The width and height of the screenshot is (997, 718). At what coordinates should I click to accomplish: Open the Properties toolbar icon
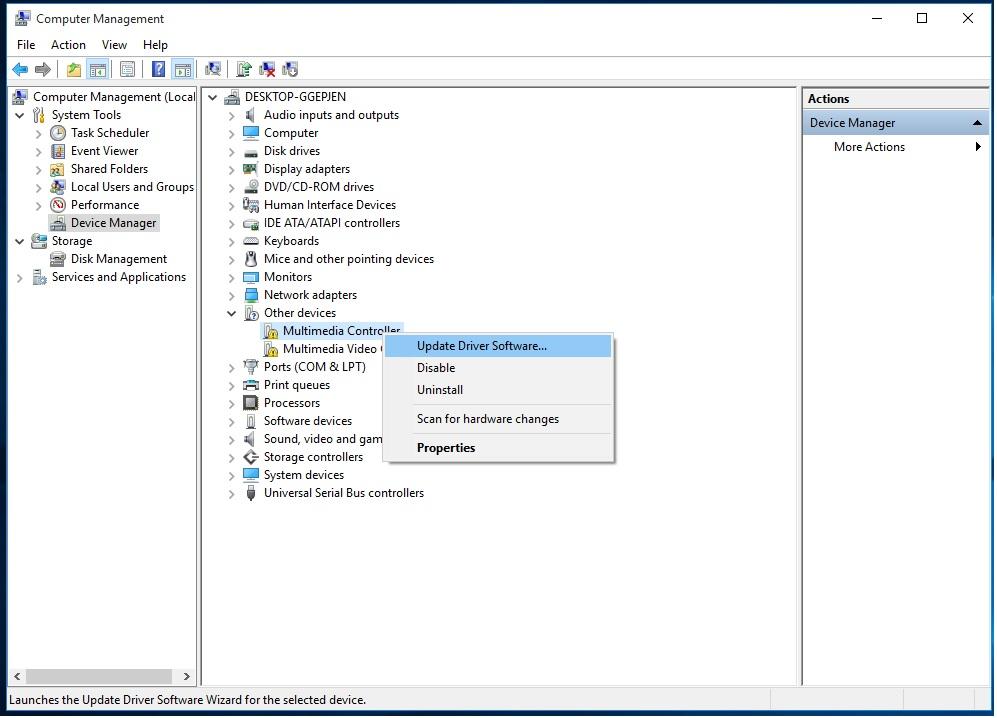[127, 69]
